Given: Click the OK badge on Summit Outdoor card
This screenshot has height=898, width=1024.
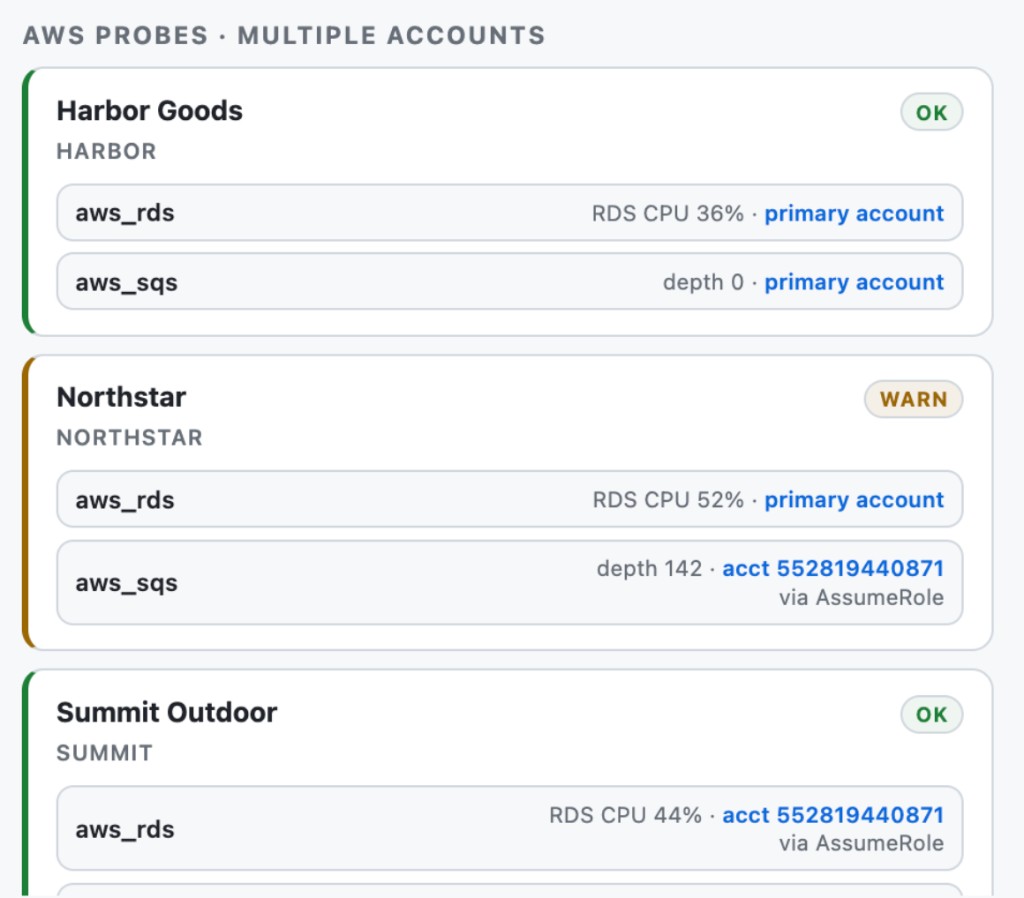Looking at the screenshot, I should click(x=931, y=714).
